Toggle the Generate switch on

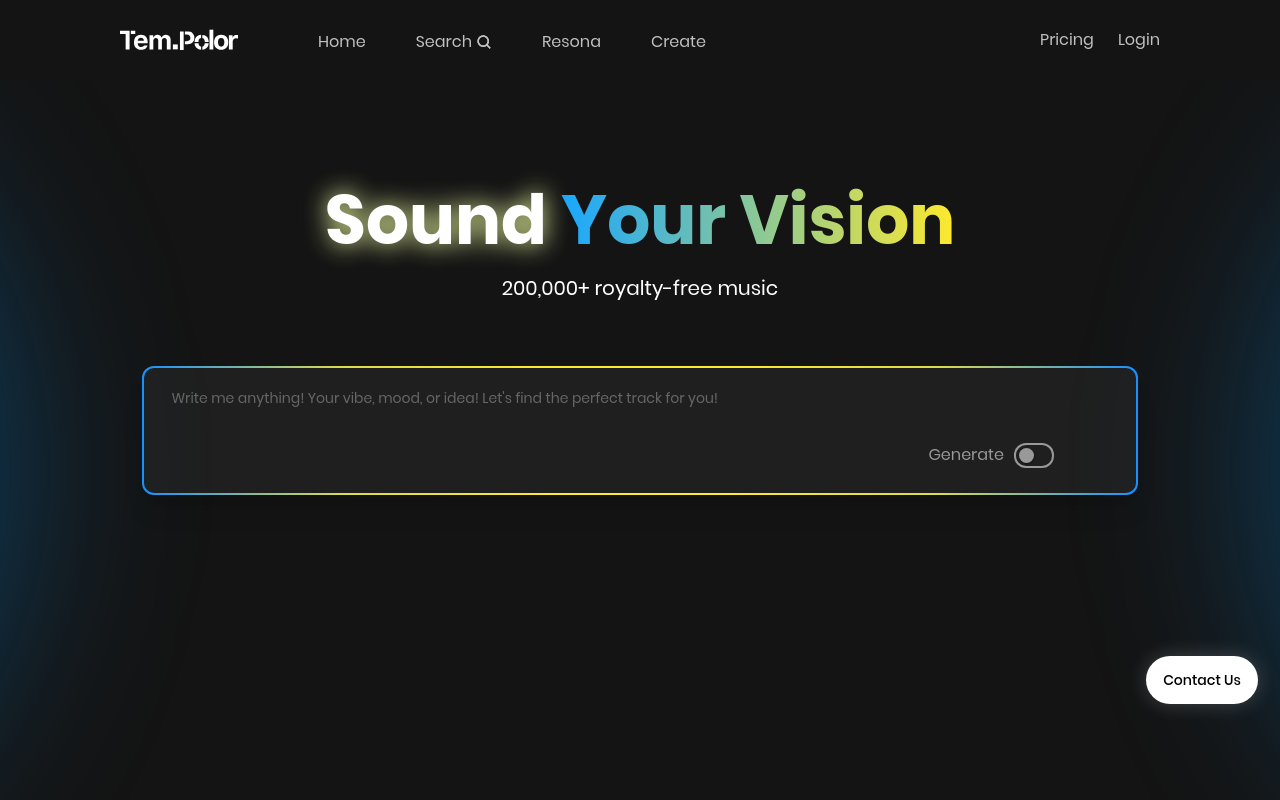pos(1033,455)
